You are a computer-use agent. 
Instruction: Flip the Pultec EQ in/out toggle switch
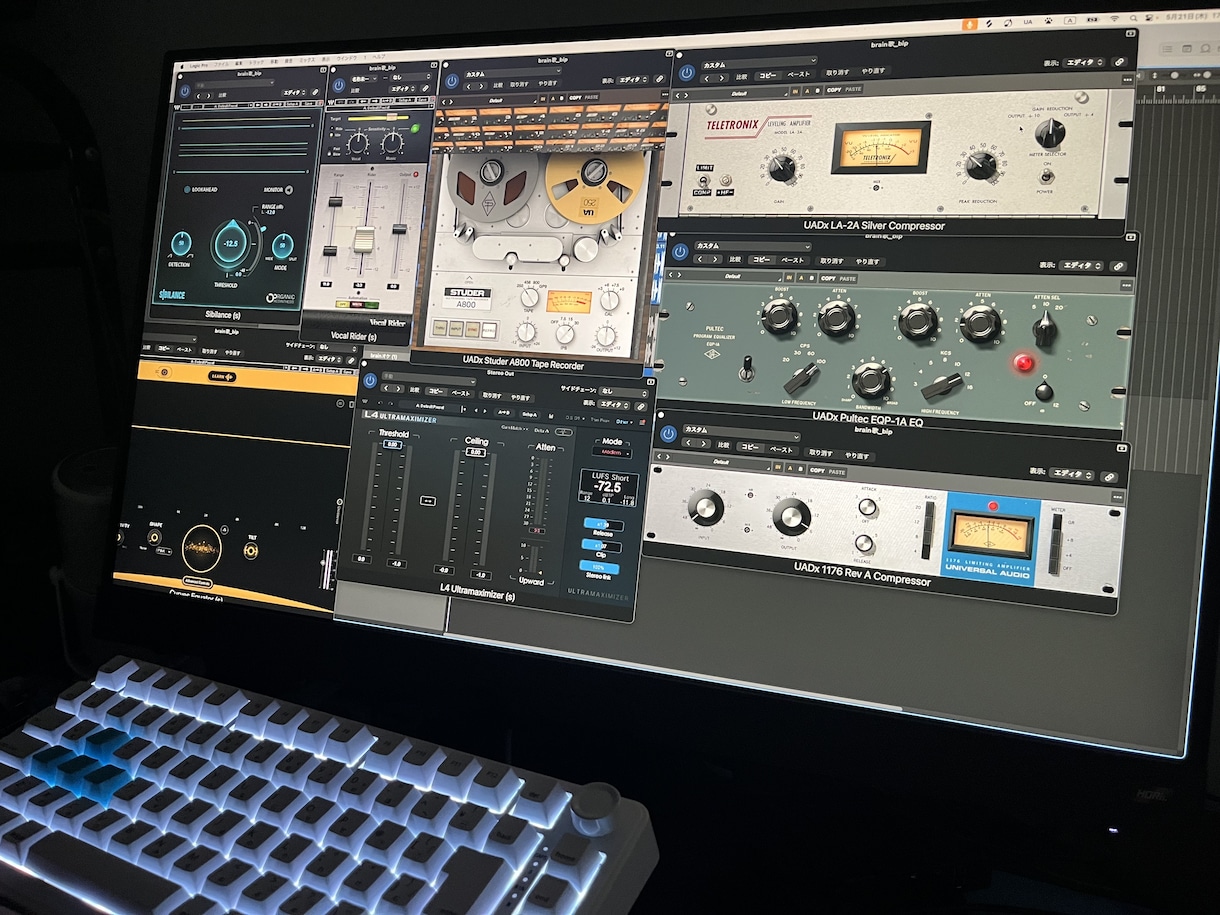point(745,372)
